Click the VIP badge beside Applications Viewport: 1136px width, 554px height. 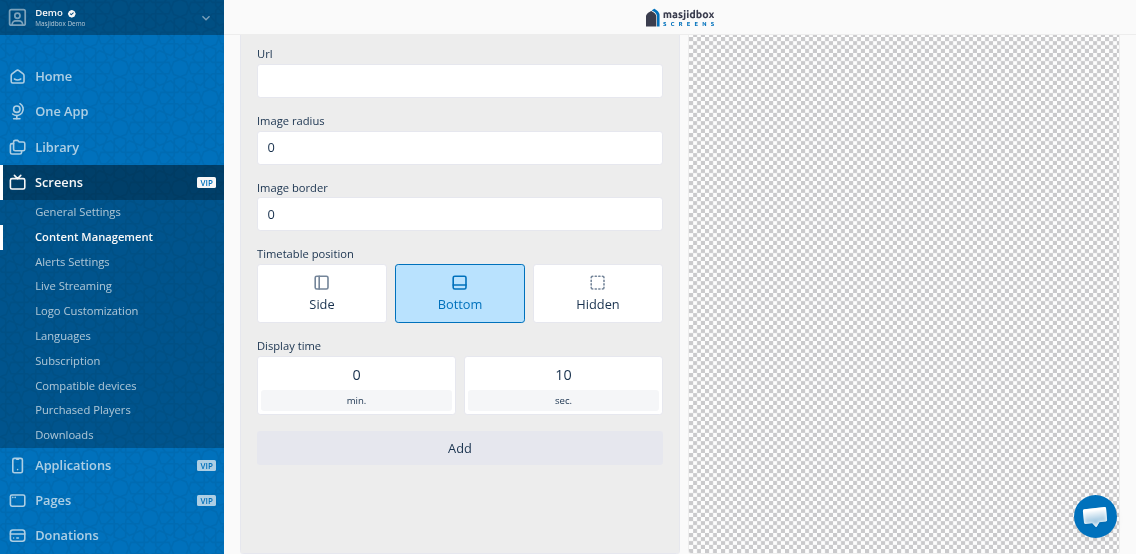(206, 466)
